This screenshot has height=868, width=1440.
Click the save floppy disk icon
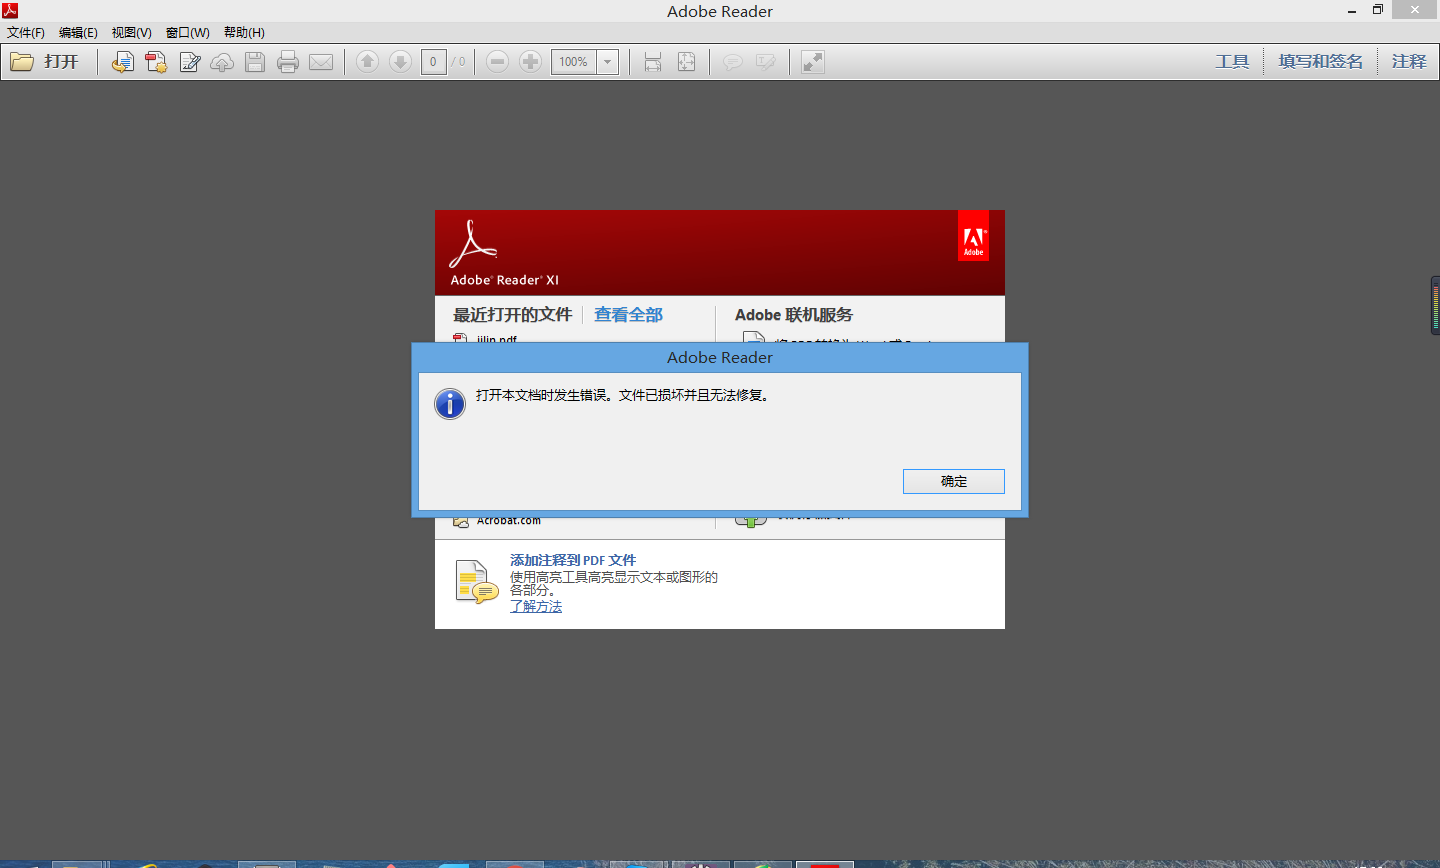tap(255, 62)
